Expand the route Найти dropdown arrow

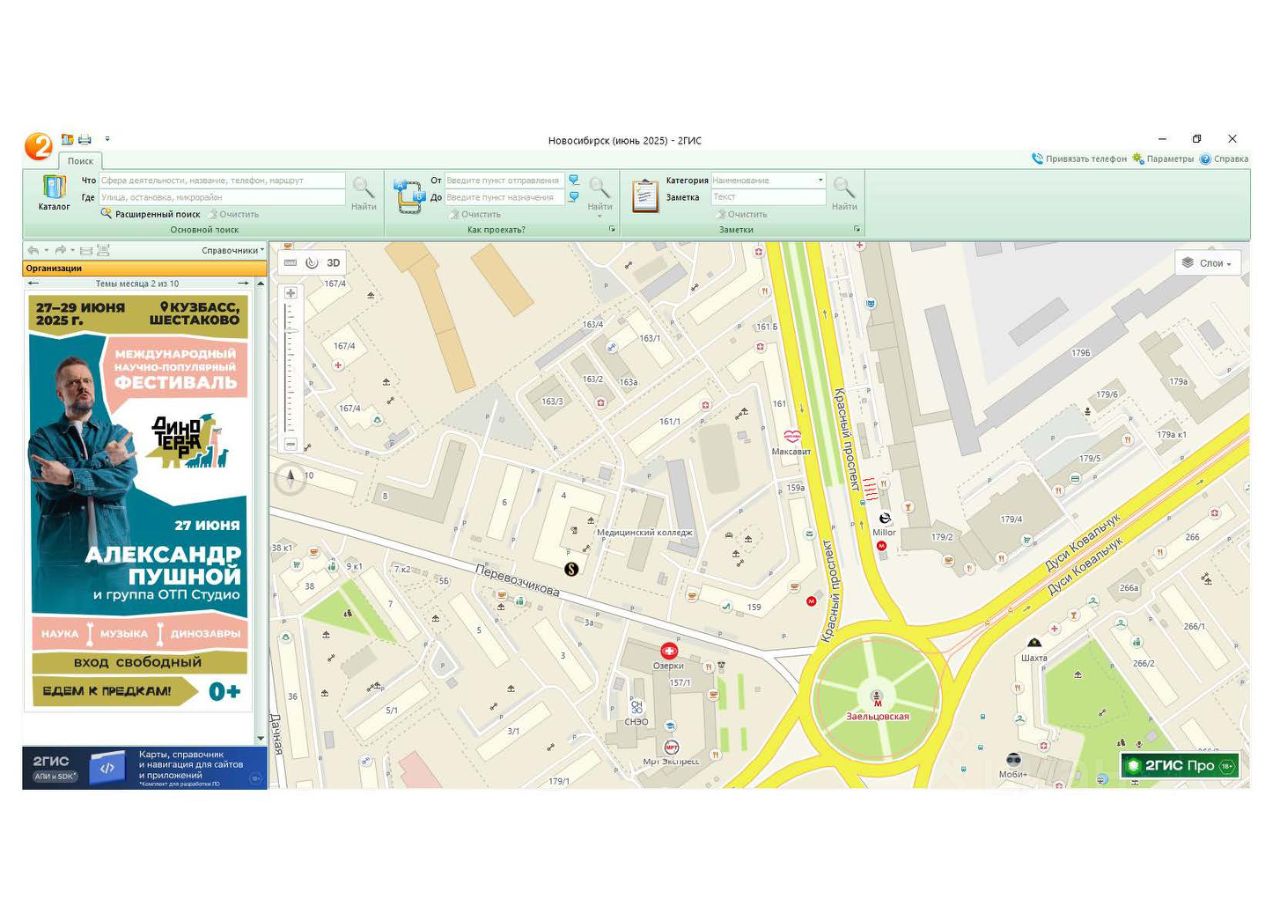point(600,216)
